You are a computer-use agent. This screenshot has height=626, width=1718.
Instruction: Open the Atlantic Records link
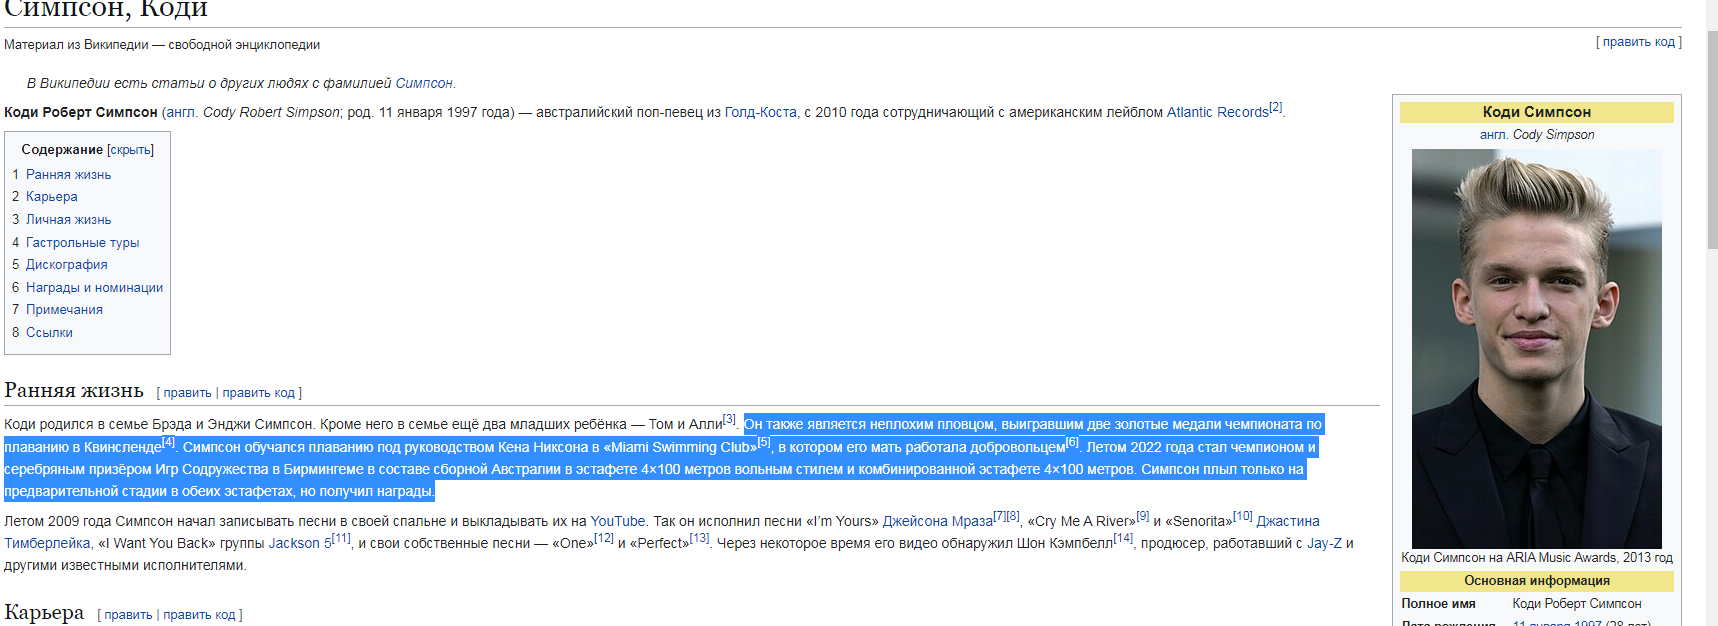pyautogui.click(x=1217, y=113)
